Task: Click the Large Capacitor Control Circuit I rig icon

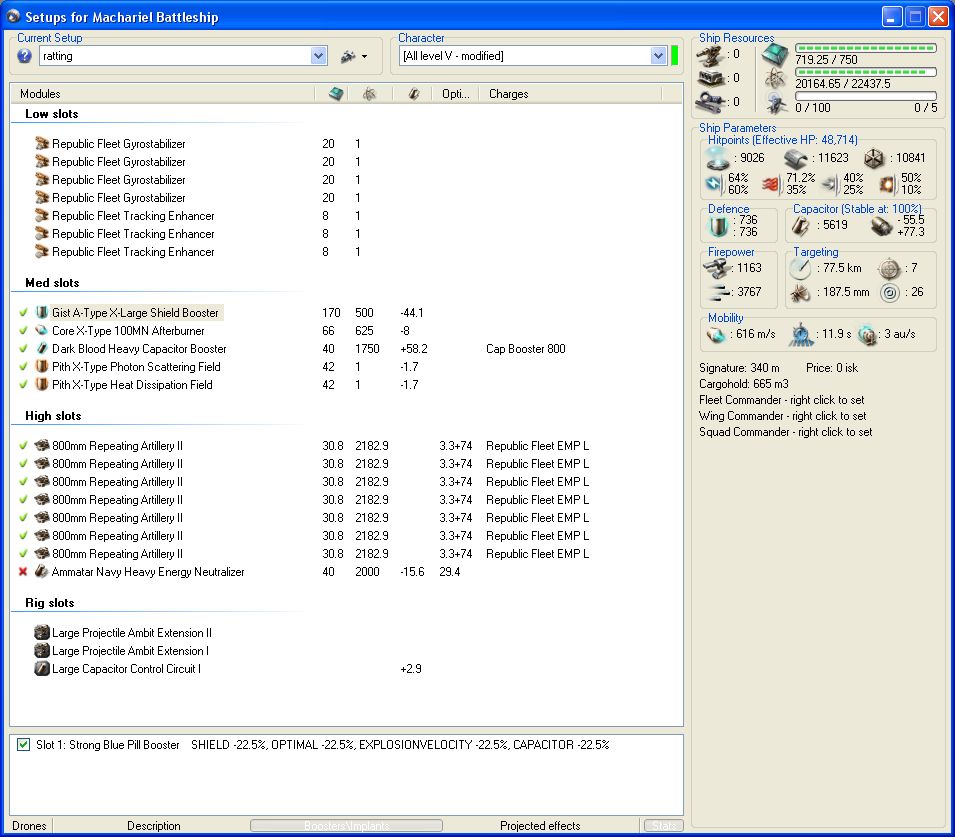Action: 42,669
